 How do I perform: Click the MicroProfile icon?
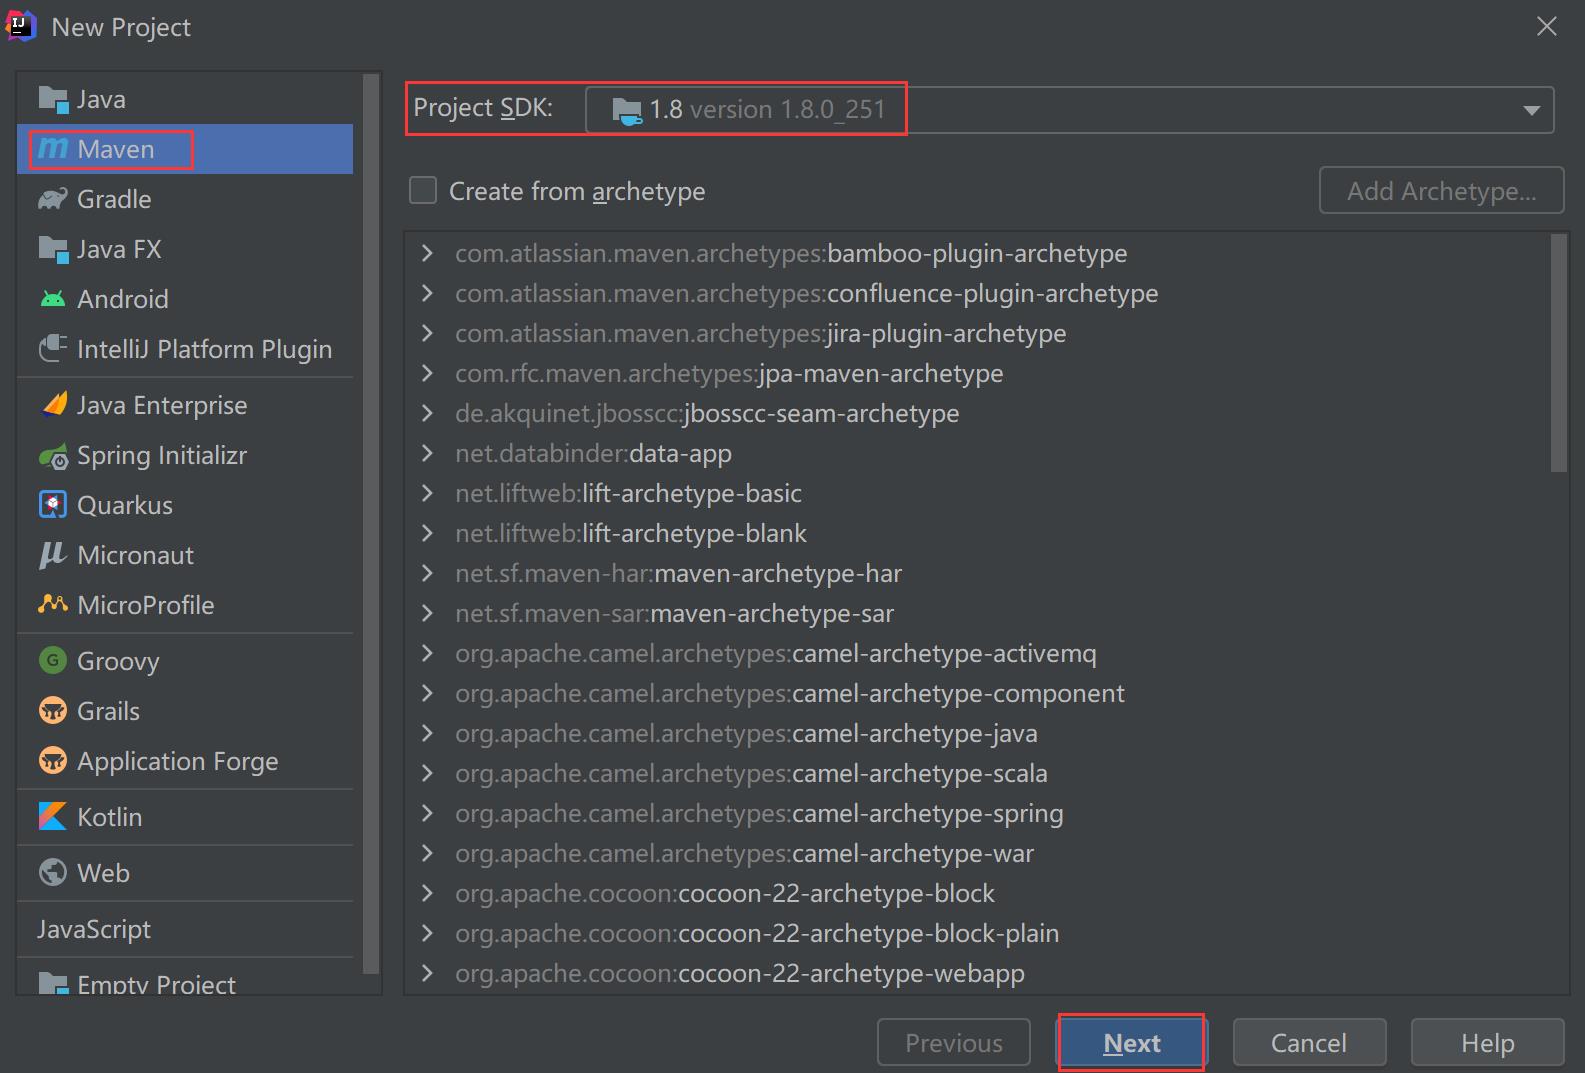coord(52,604)
